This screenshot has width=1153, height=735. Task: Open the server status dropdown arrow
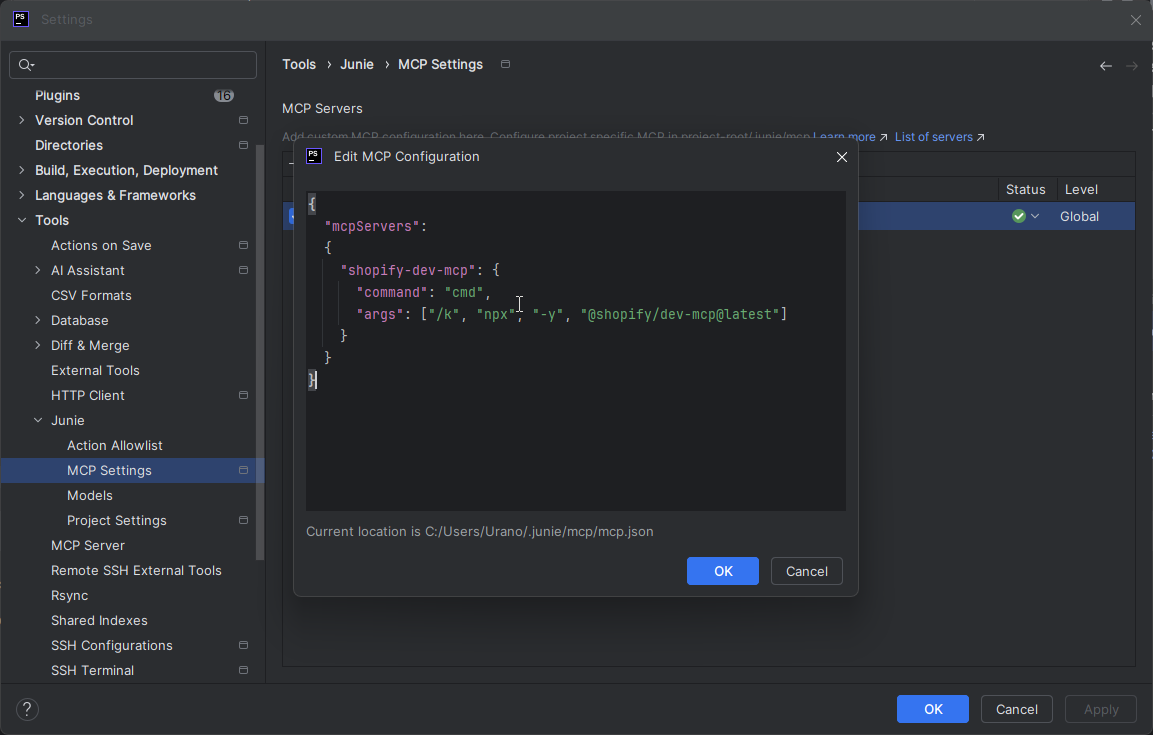point(1035,216)
